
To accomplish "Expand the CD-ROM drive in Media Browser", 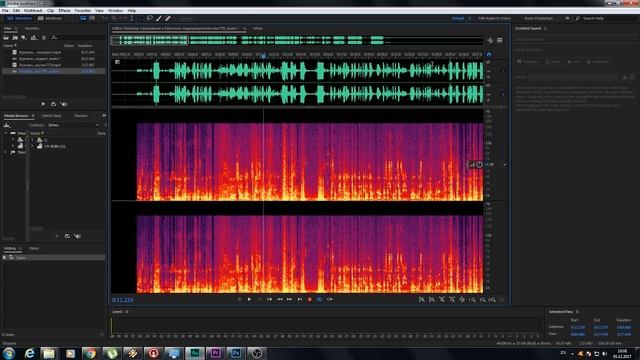I will tap(32, 146).
